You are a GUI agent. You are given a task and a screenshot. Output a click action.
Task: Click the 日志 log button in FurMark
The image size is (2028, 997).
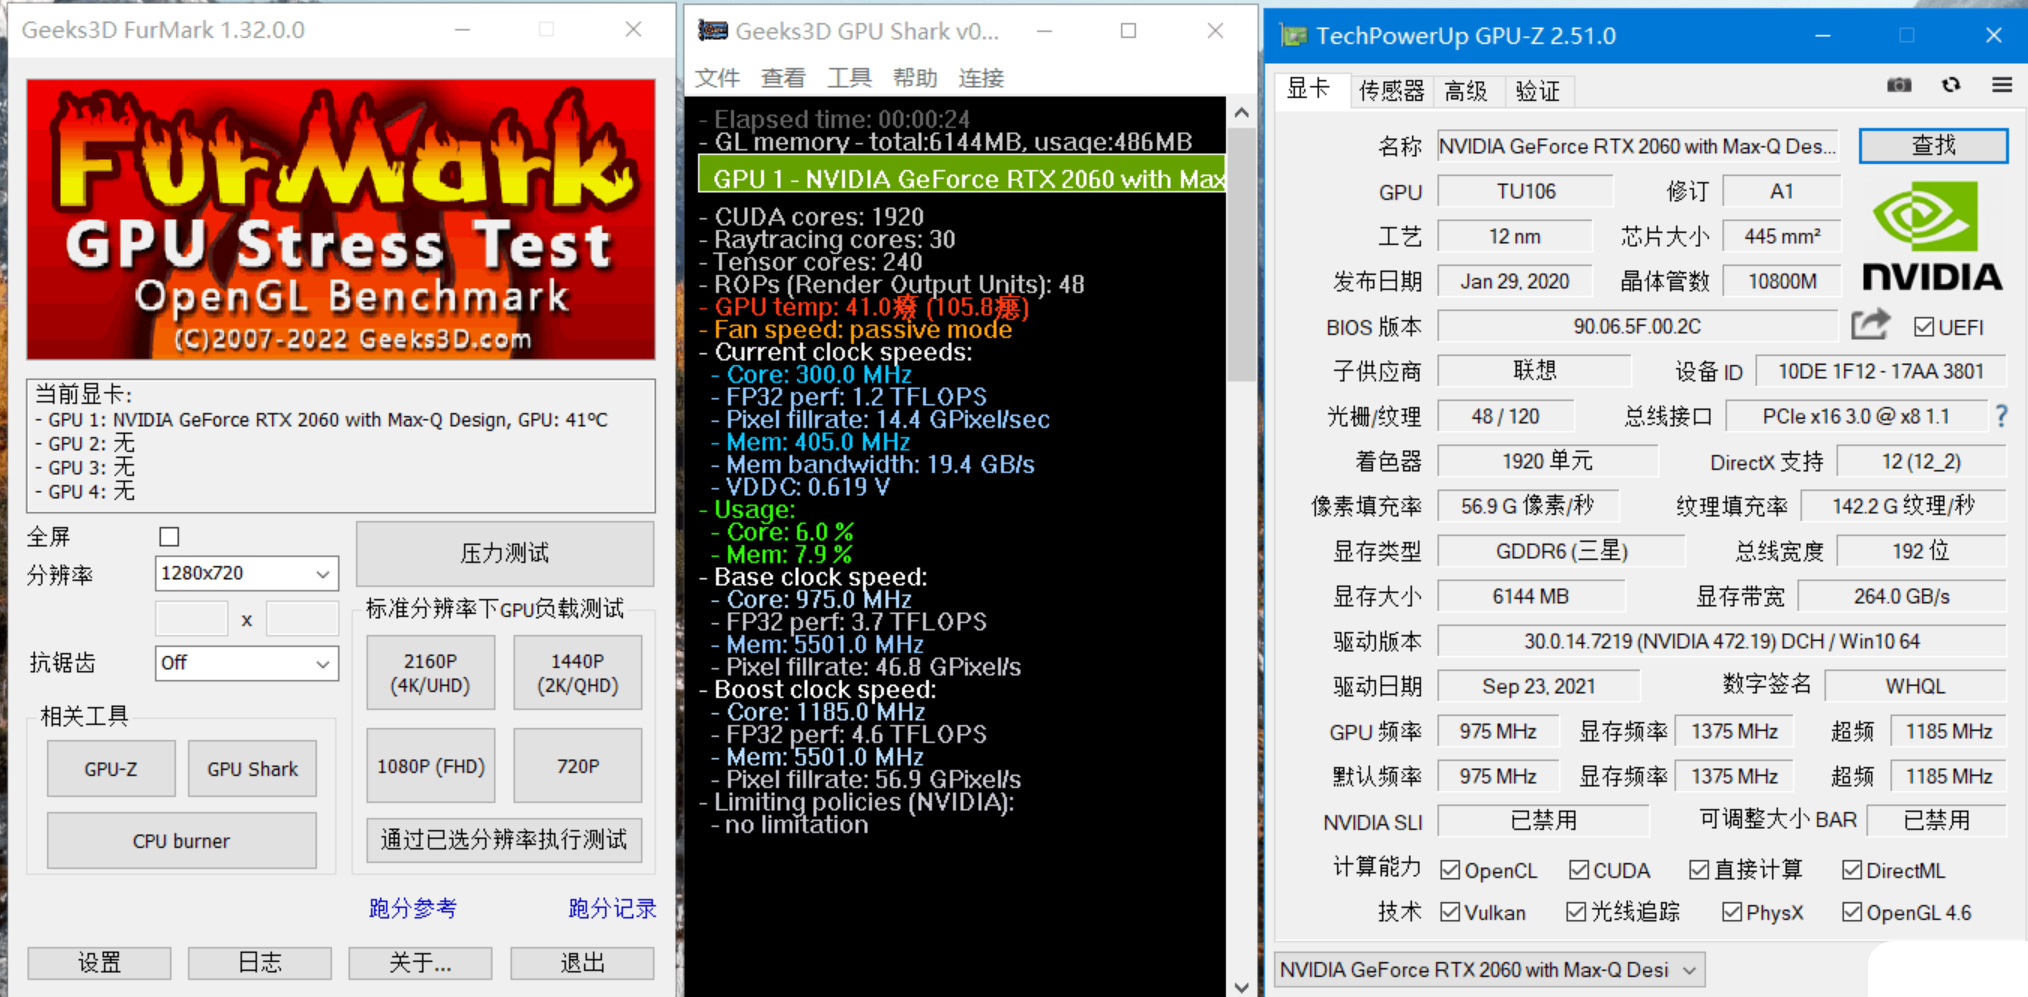tap(260, 963)
